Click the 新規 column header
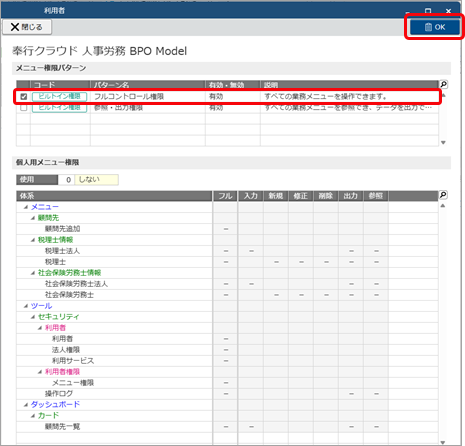Screen dimensions: 465x446 [x=276, y=196]
